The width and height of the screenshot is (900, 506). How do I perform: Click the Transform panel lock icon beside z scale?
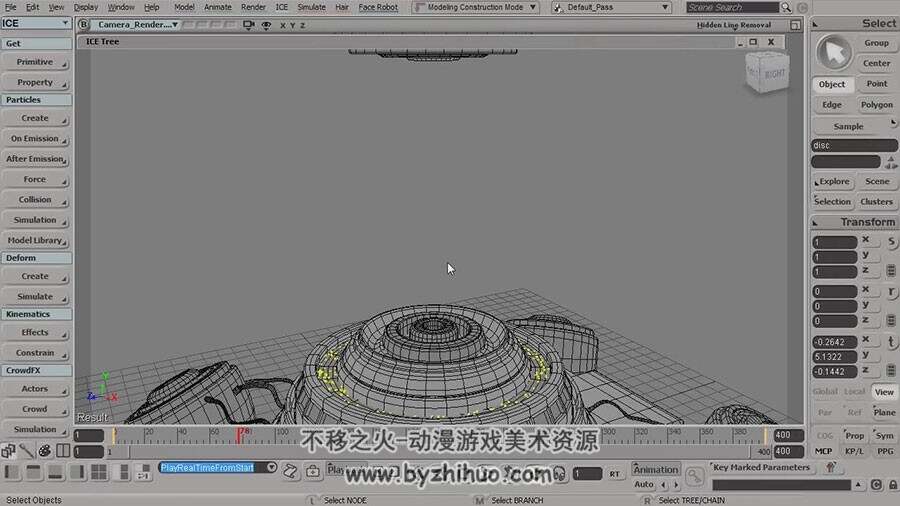tap(891, 271)
